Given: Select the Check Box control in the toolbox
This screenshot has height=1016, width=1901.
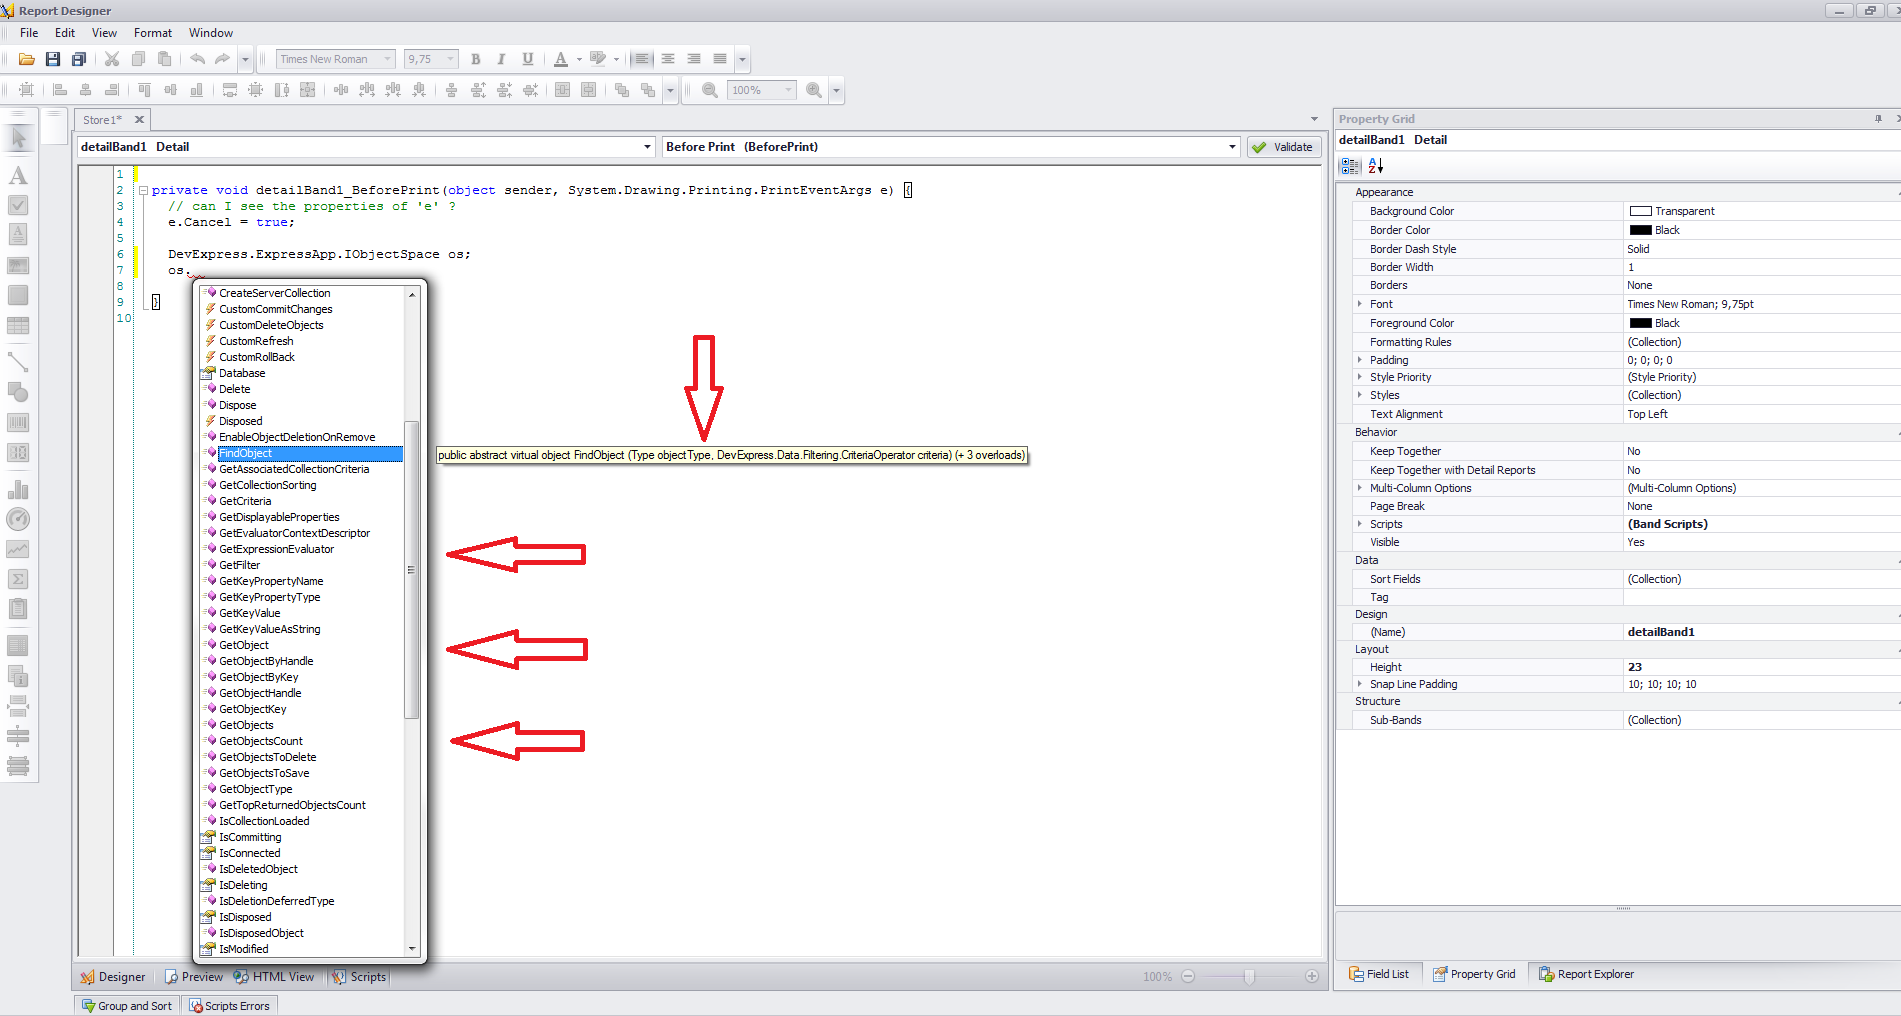Looking at the screenshot, I should pos(18,205).
